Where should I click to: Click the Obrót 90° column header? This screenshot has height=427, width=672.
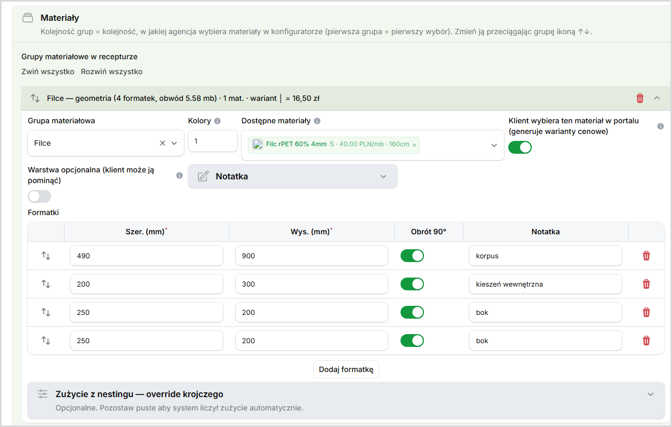point(428,232)
